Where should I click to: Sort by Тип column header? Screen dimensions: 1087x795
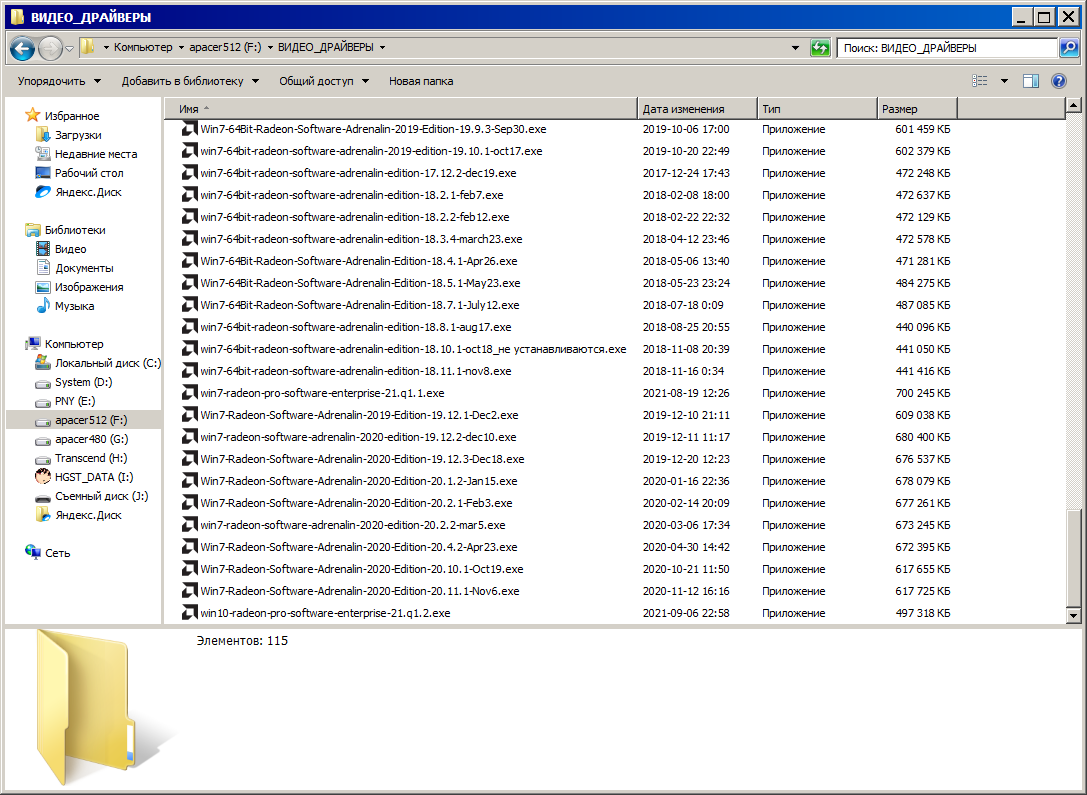point(817,109)
